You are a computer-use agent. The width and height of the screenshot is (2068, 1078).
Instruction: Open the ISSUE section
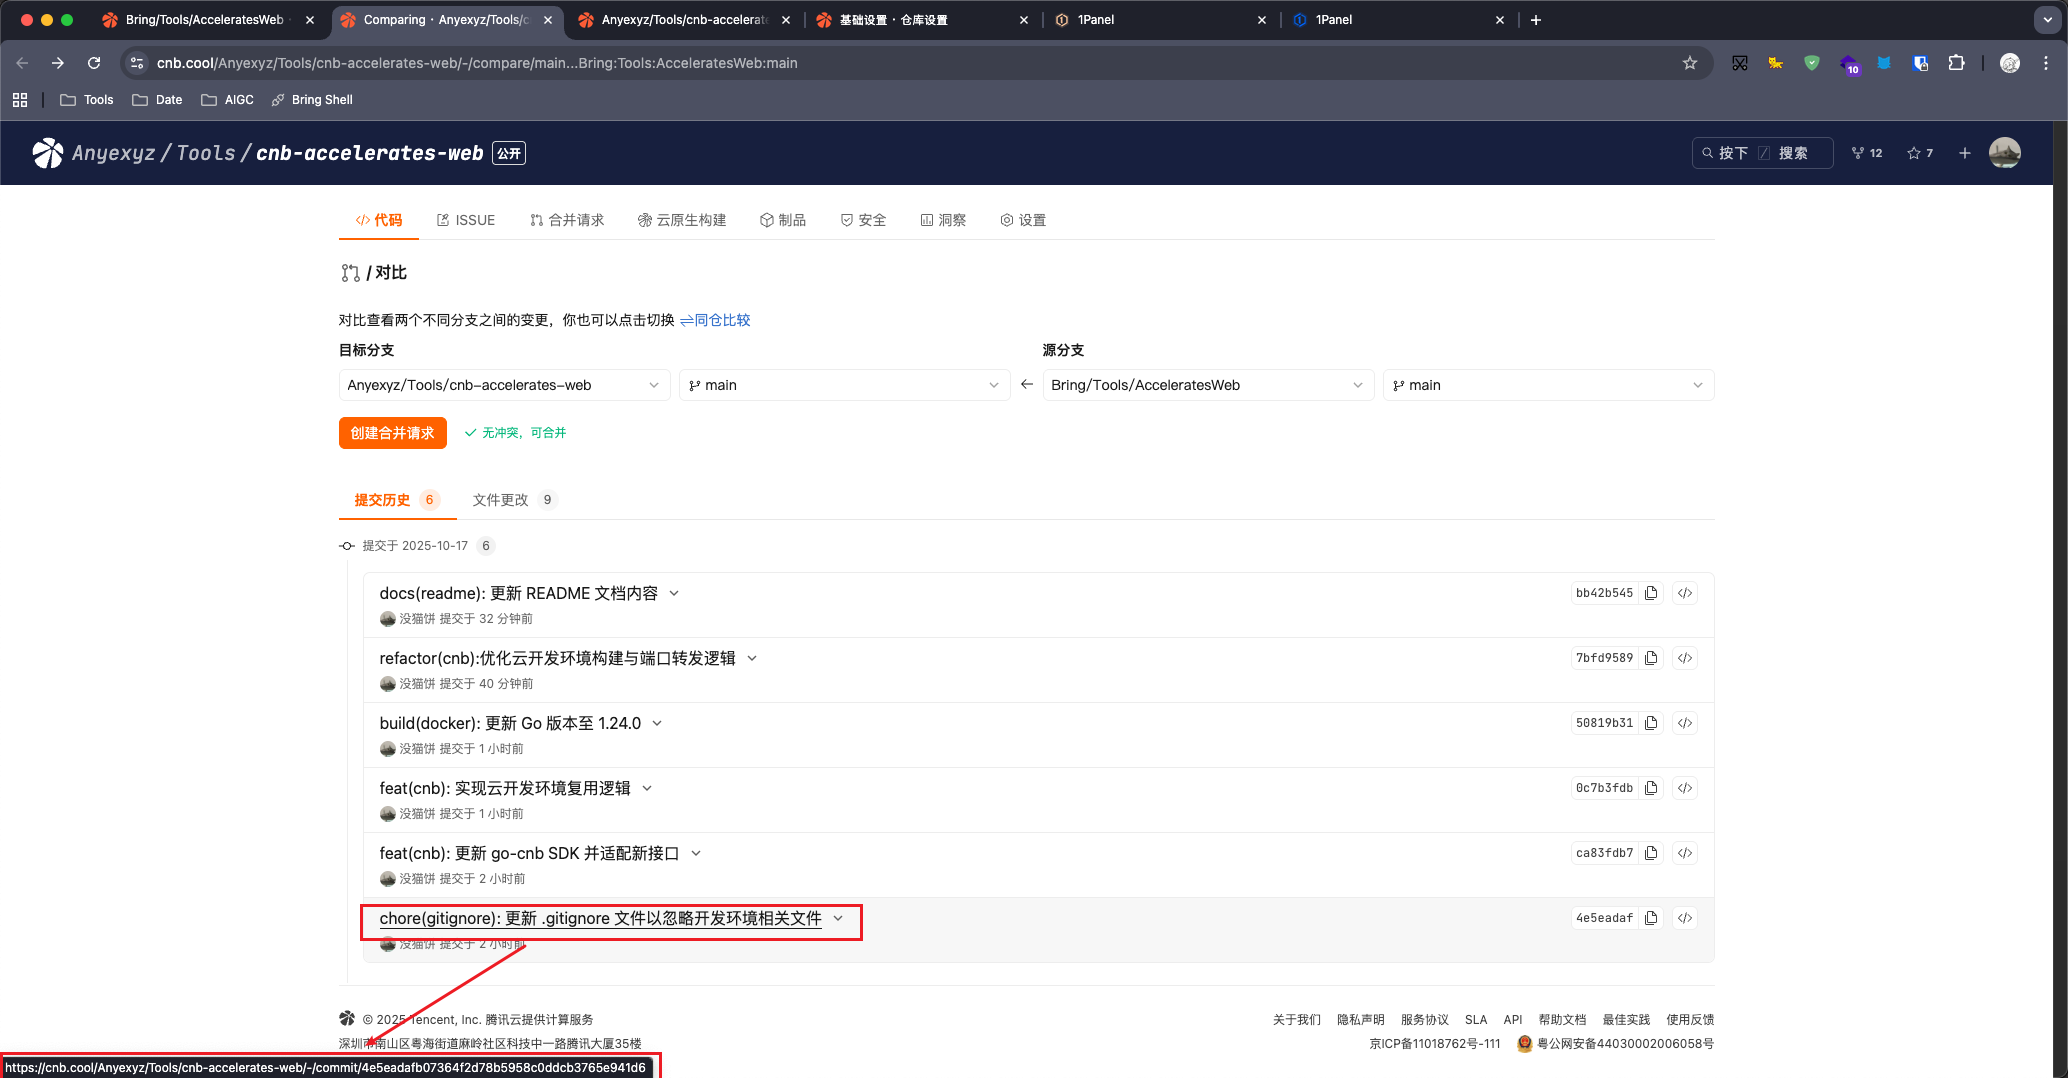(465, 219)
